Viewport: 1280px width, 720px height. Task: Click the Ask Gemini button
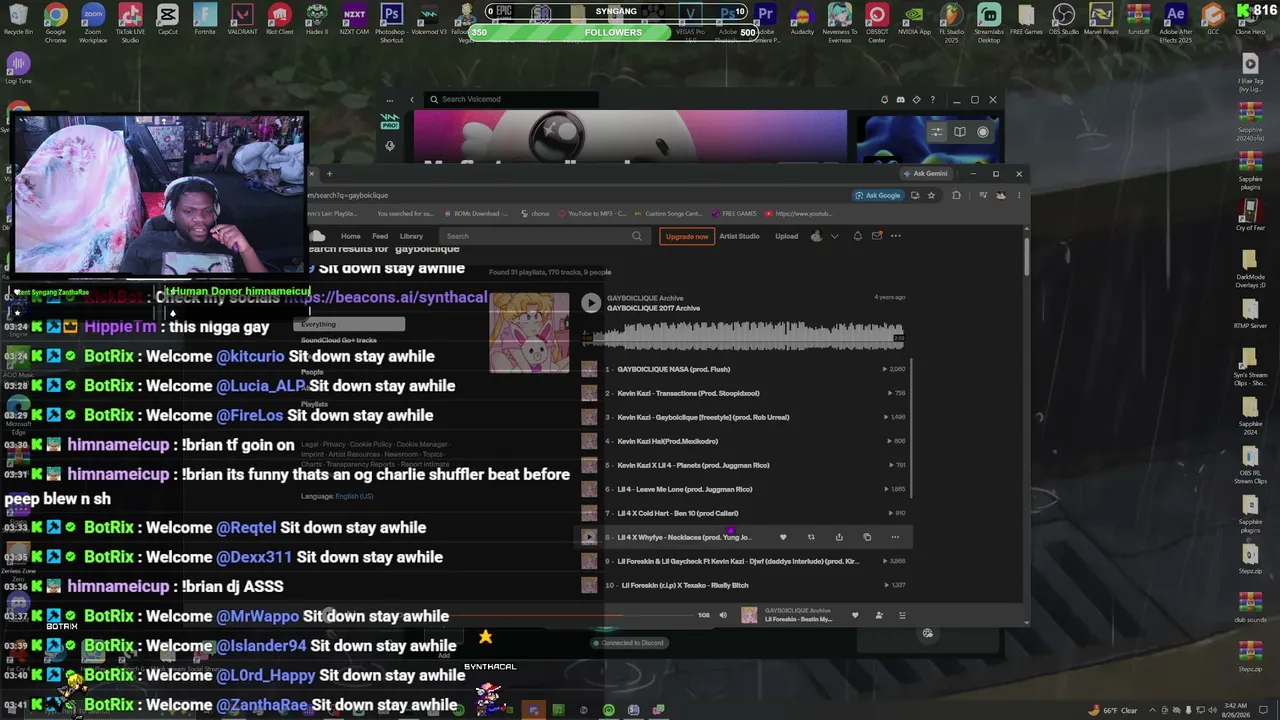(925, 173)
